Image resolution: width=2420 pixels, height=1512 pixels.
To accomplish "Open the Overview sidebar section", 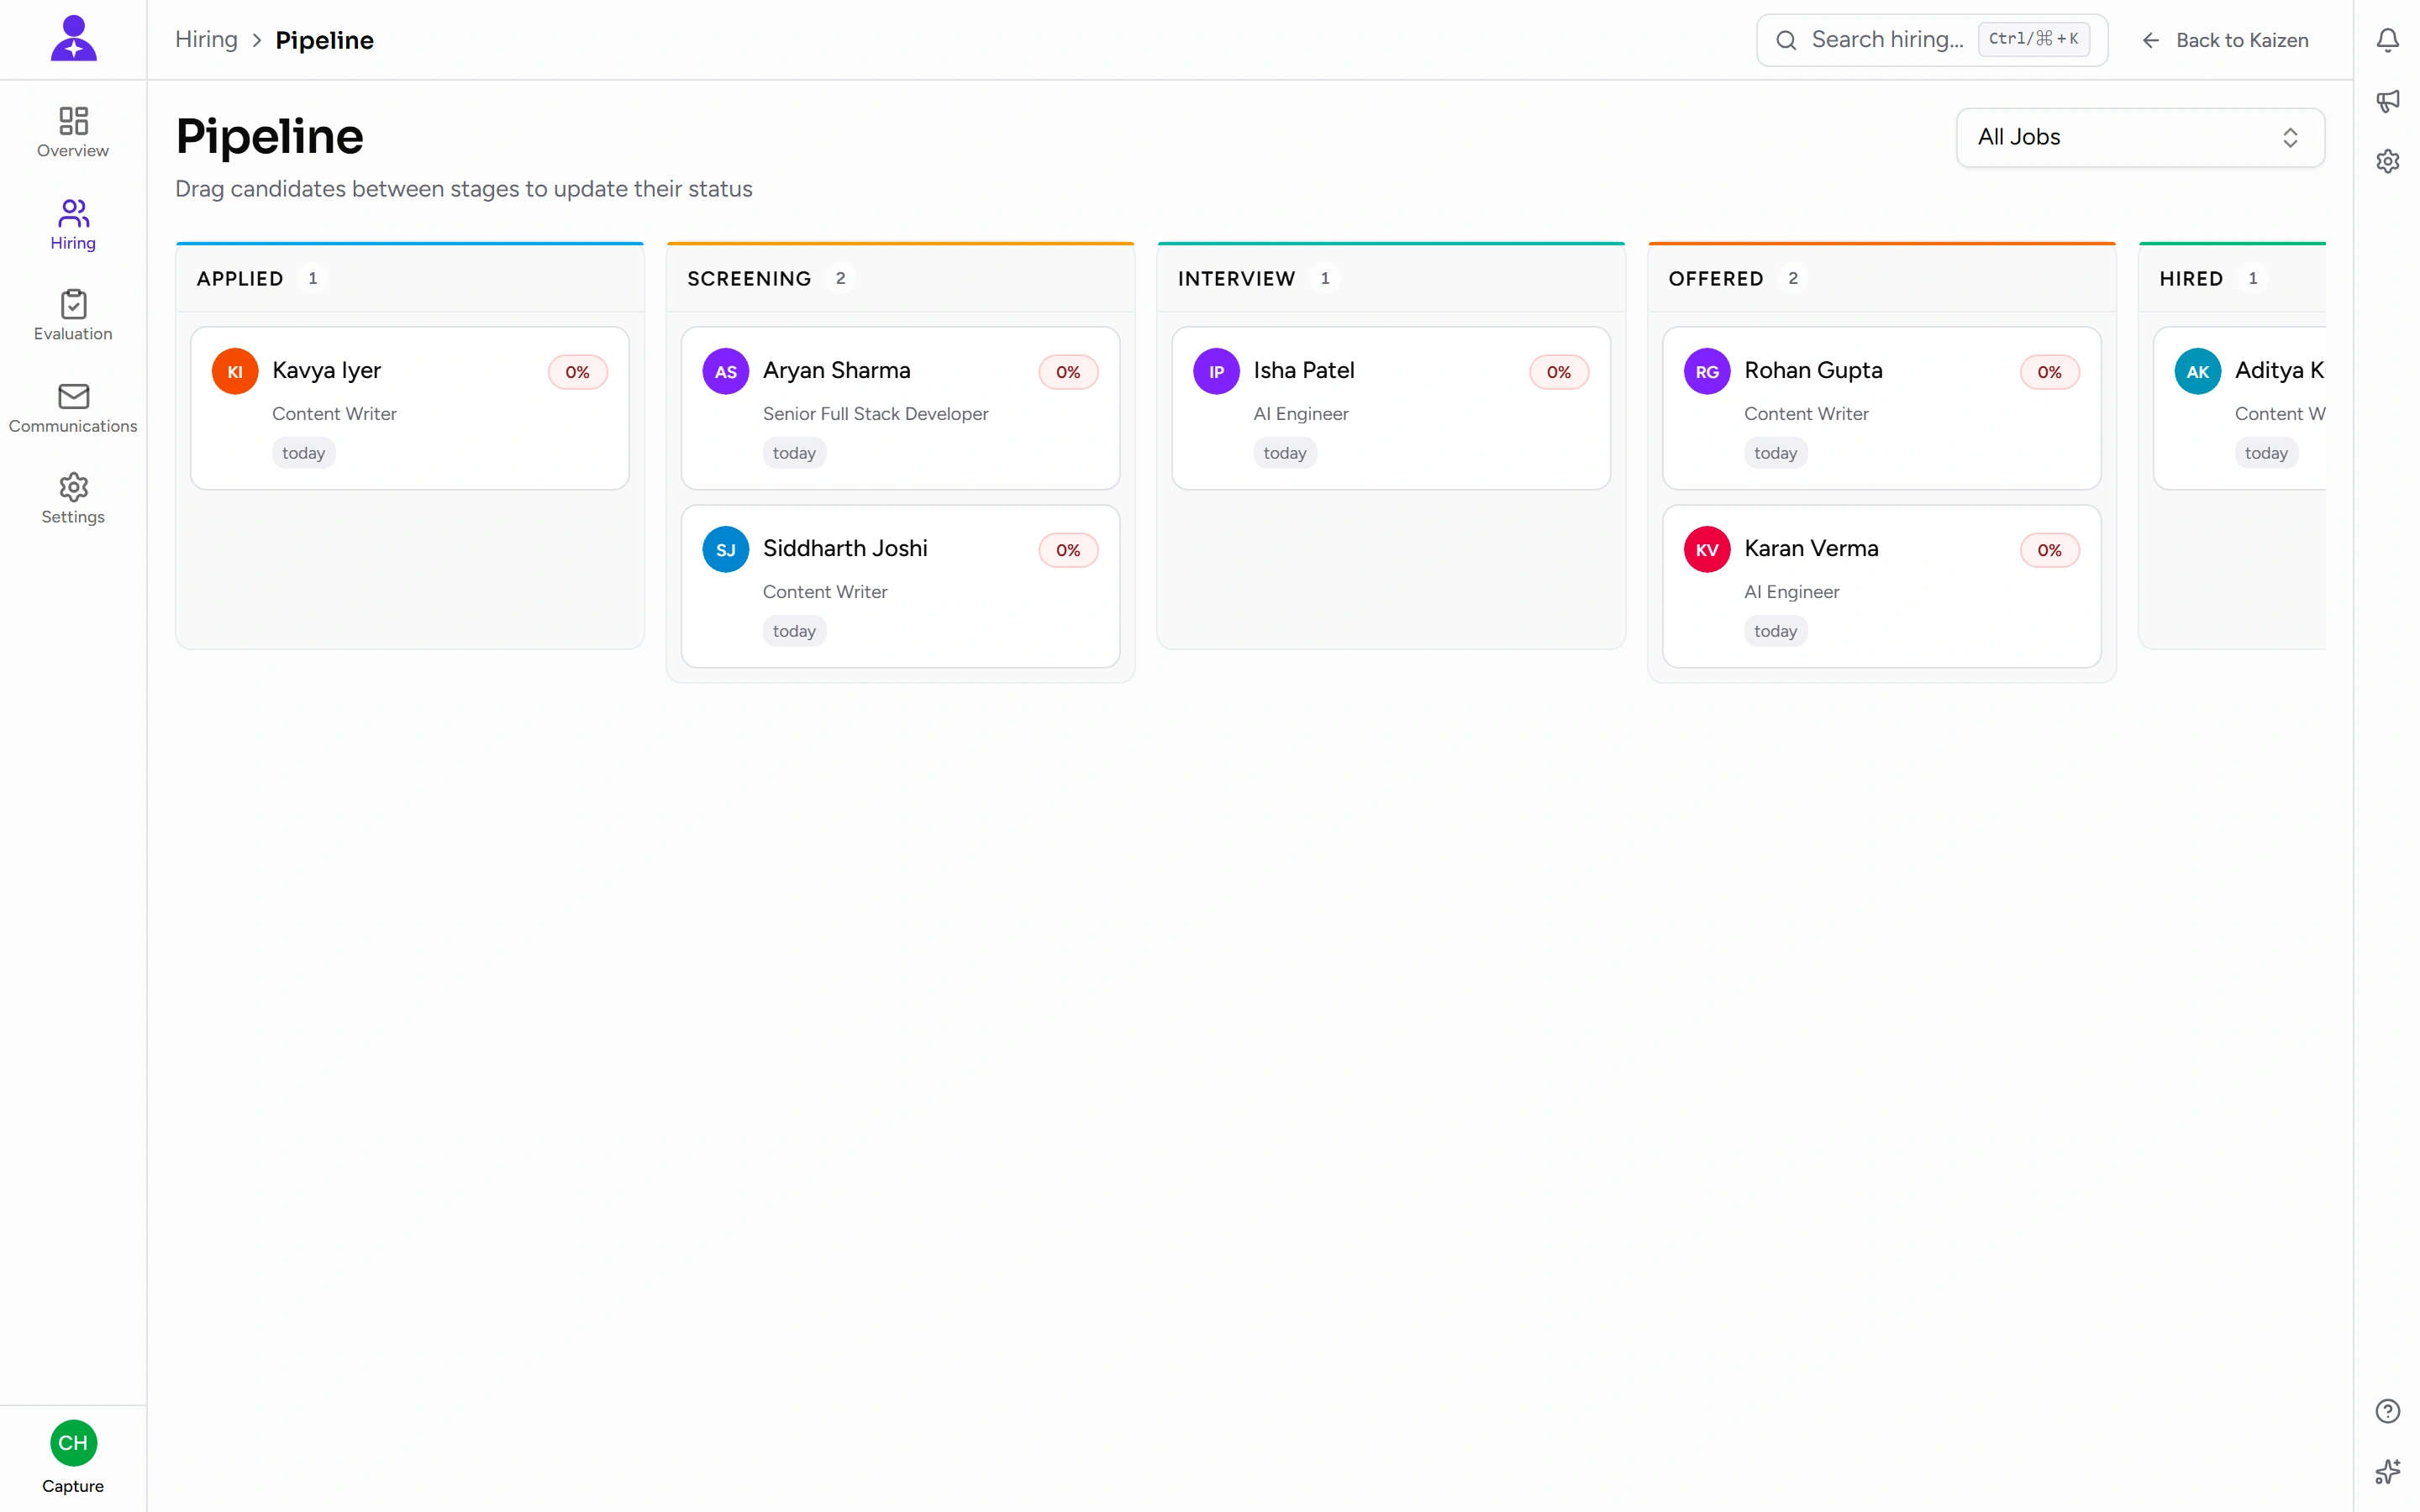I will (73, 132).
